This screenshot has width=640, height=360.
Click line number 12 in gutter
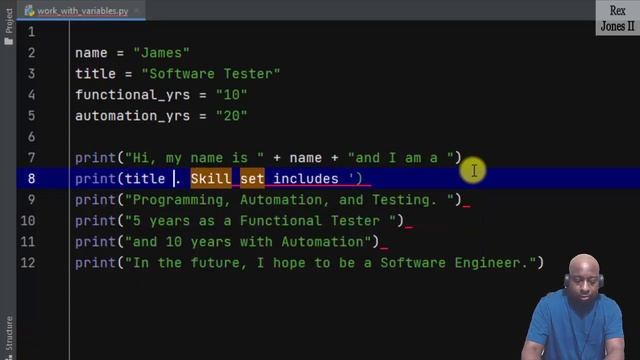pyautogui.click(x=28, y=263)
